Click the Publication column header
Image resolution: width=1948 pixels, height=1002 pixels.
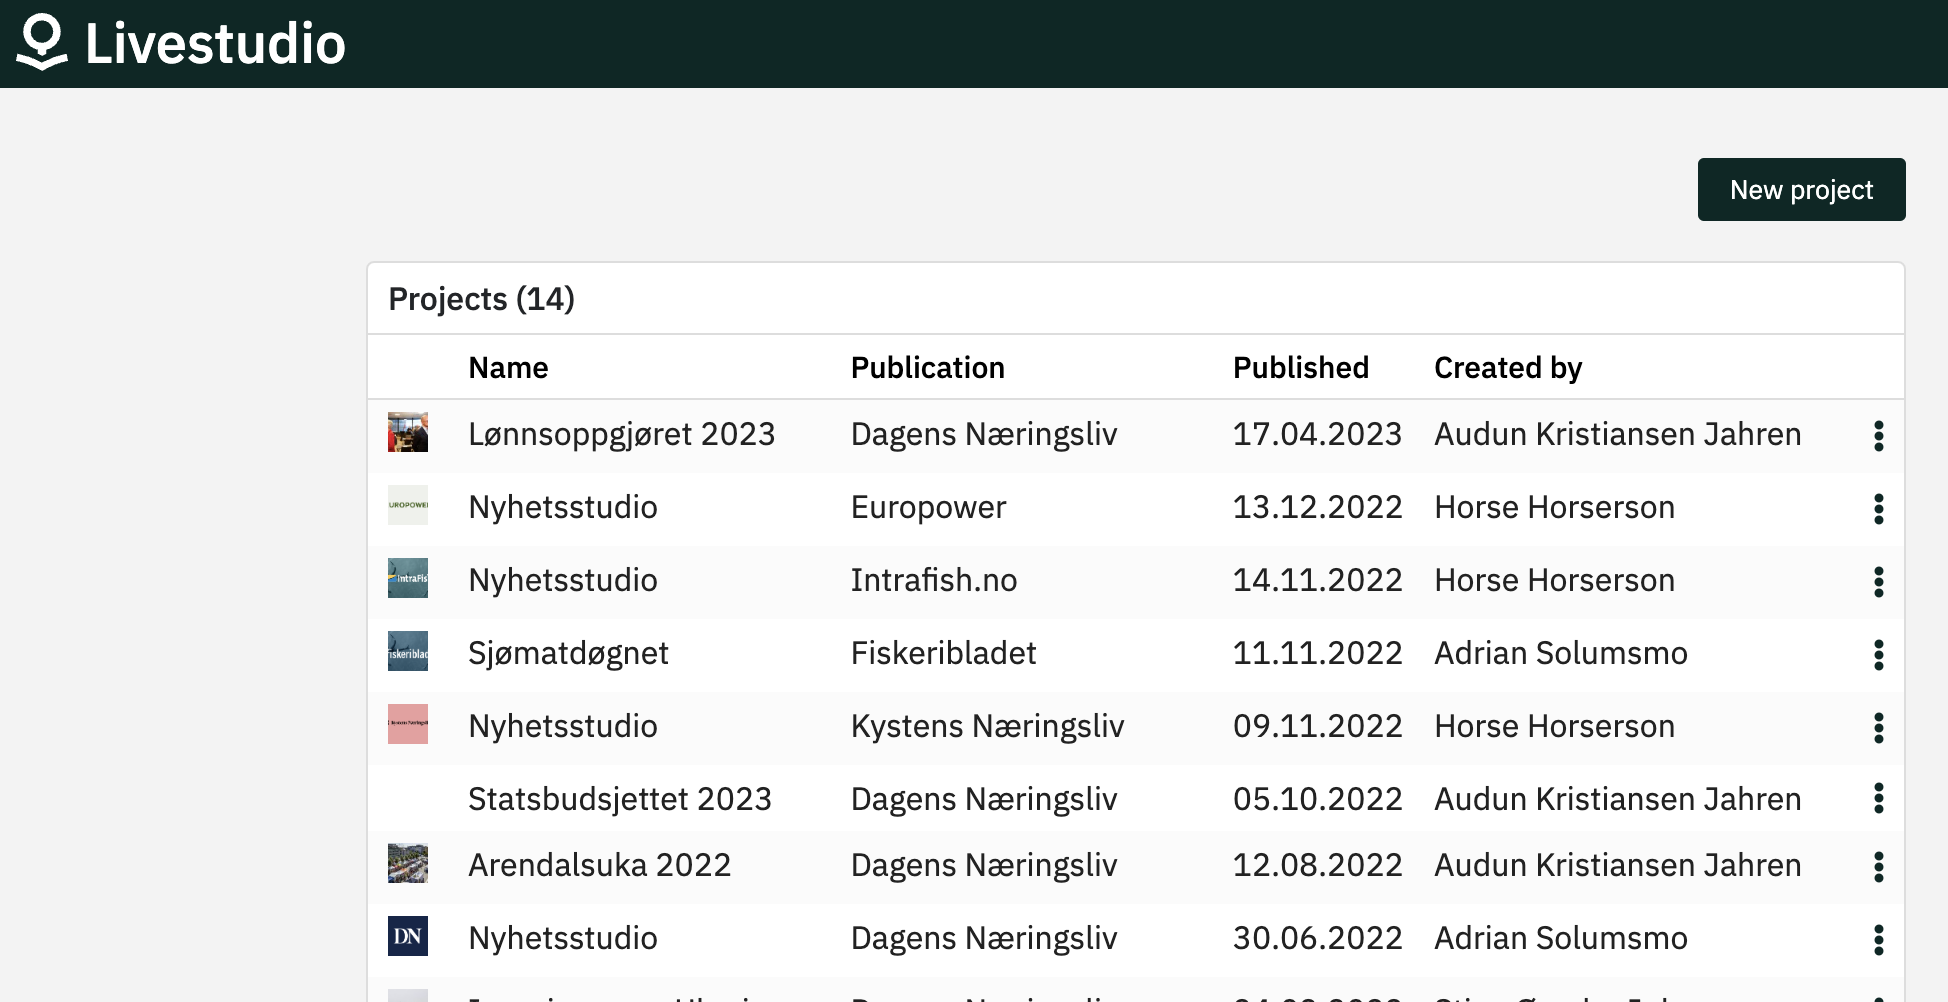click(927, 367)
